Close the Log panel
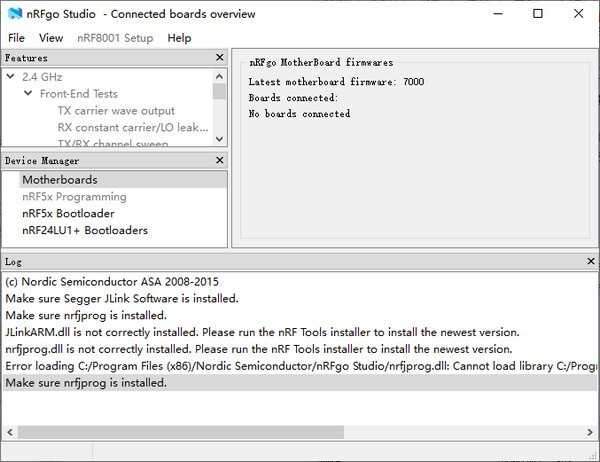The width and height of the screenshot is (600, 462). click(x=591, y=261)
